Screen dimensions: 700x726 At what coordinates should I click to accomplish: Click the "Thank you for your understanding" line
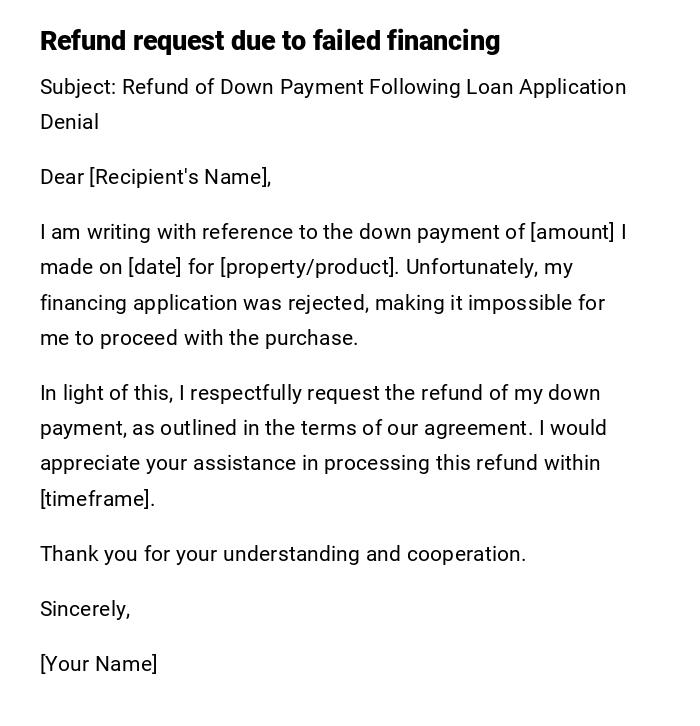200,554
